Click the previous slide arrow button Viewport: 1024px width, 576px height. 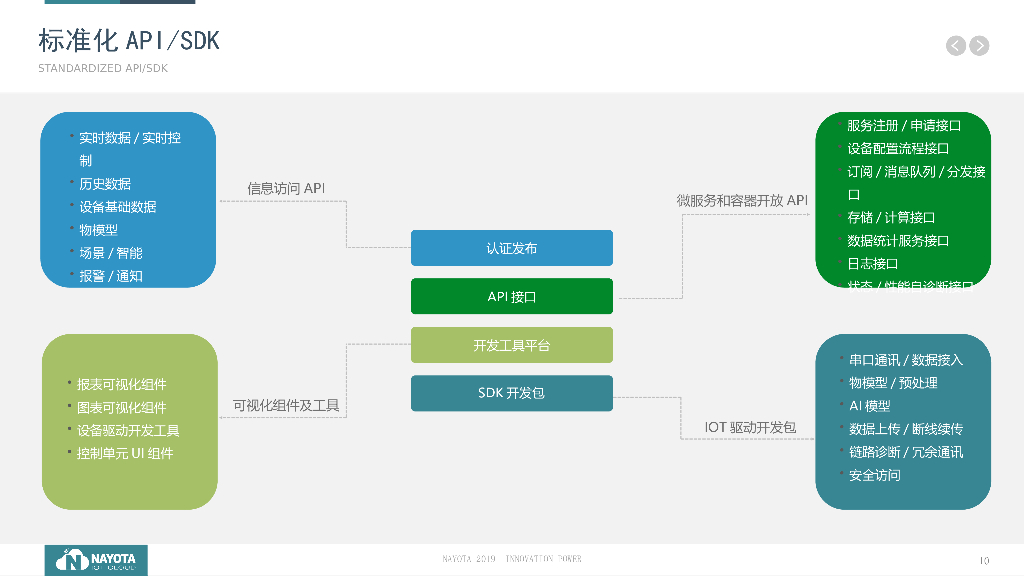coord(955,45)
